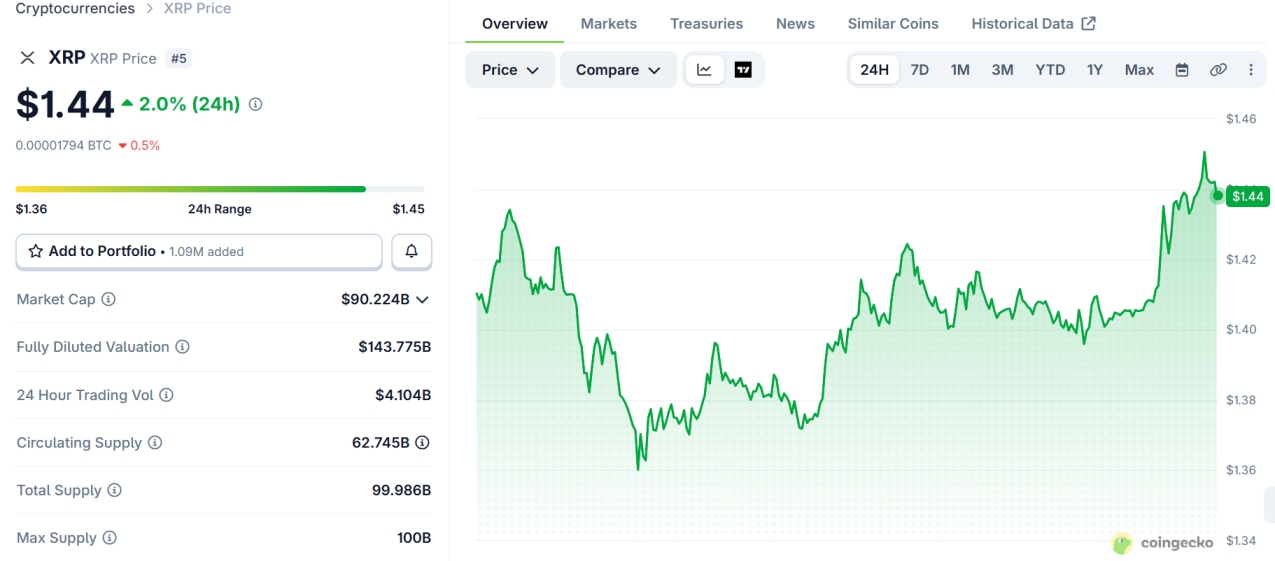1275x561 pixels.
Task: Show 24 Hour Trading Vol info icon
Action: 166,395
